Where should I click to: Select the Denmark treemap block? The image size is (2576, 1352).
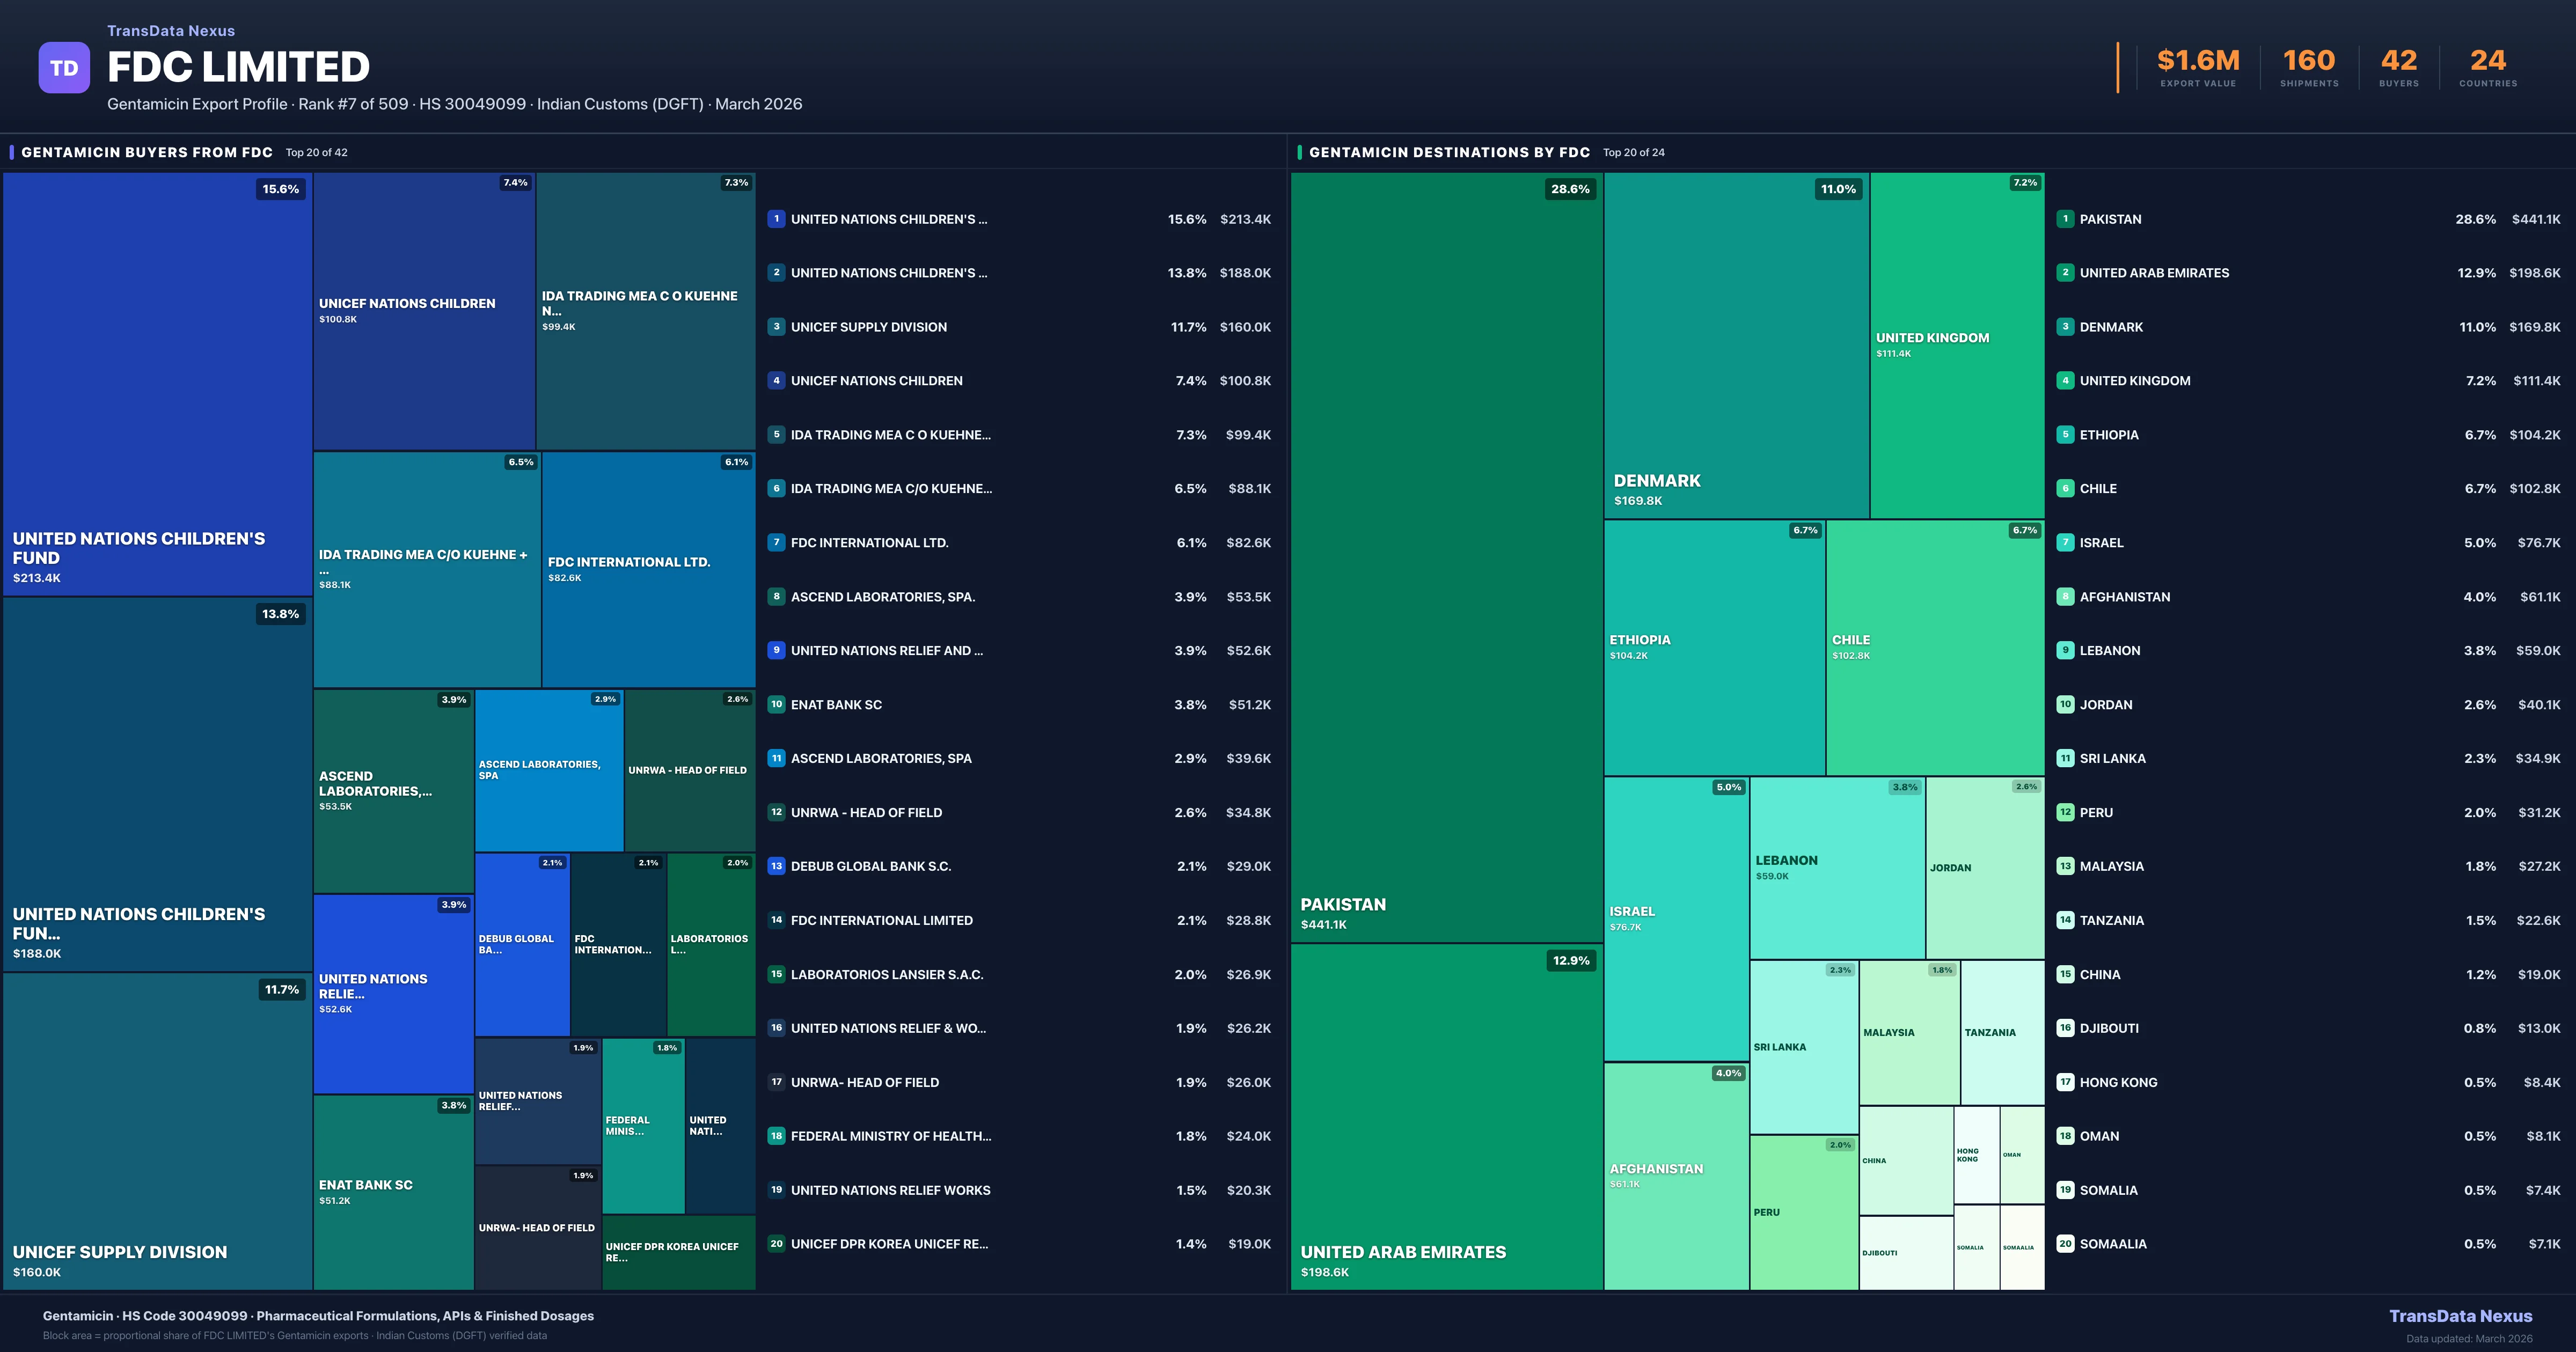(x=1736, y=345)
